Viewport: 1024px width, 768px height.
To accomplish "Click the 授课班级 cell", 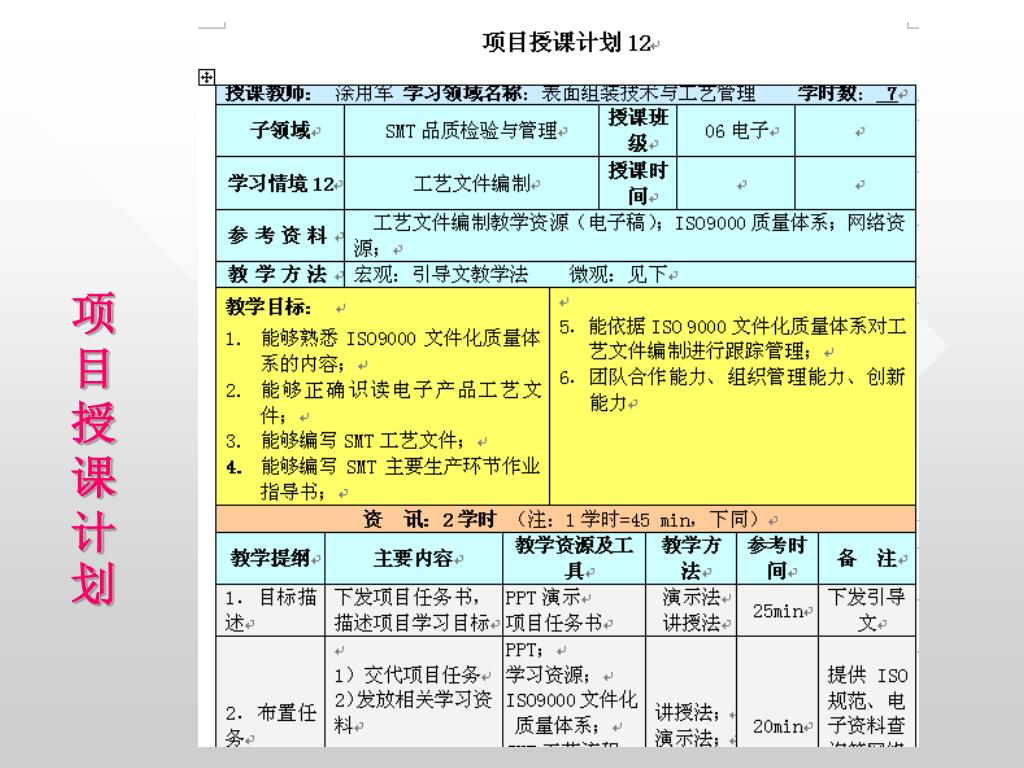I will pyautogui.click(x=638, y=131).
